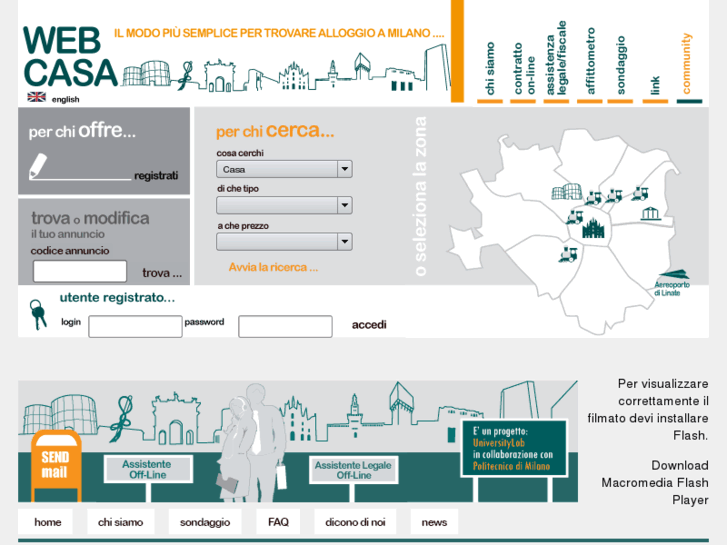Click the keys icon next to utente registrato

coord(38,314)
